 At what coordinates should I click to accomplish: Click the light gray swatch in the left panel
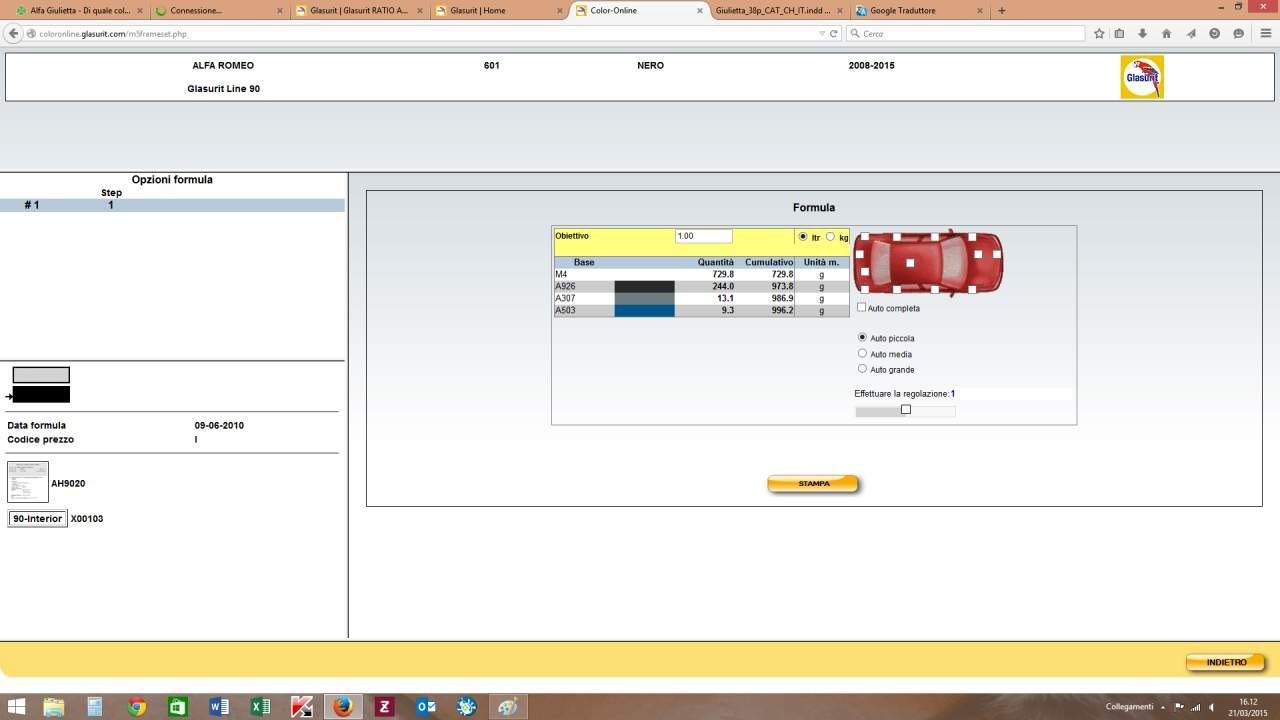tap(41, 375)
